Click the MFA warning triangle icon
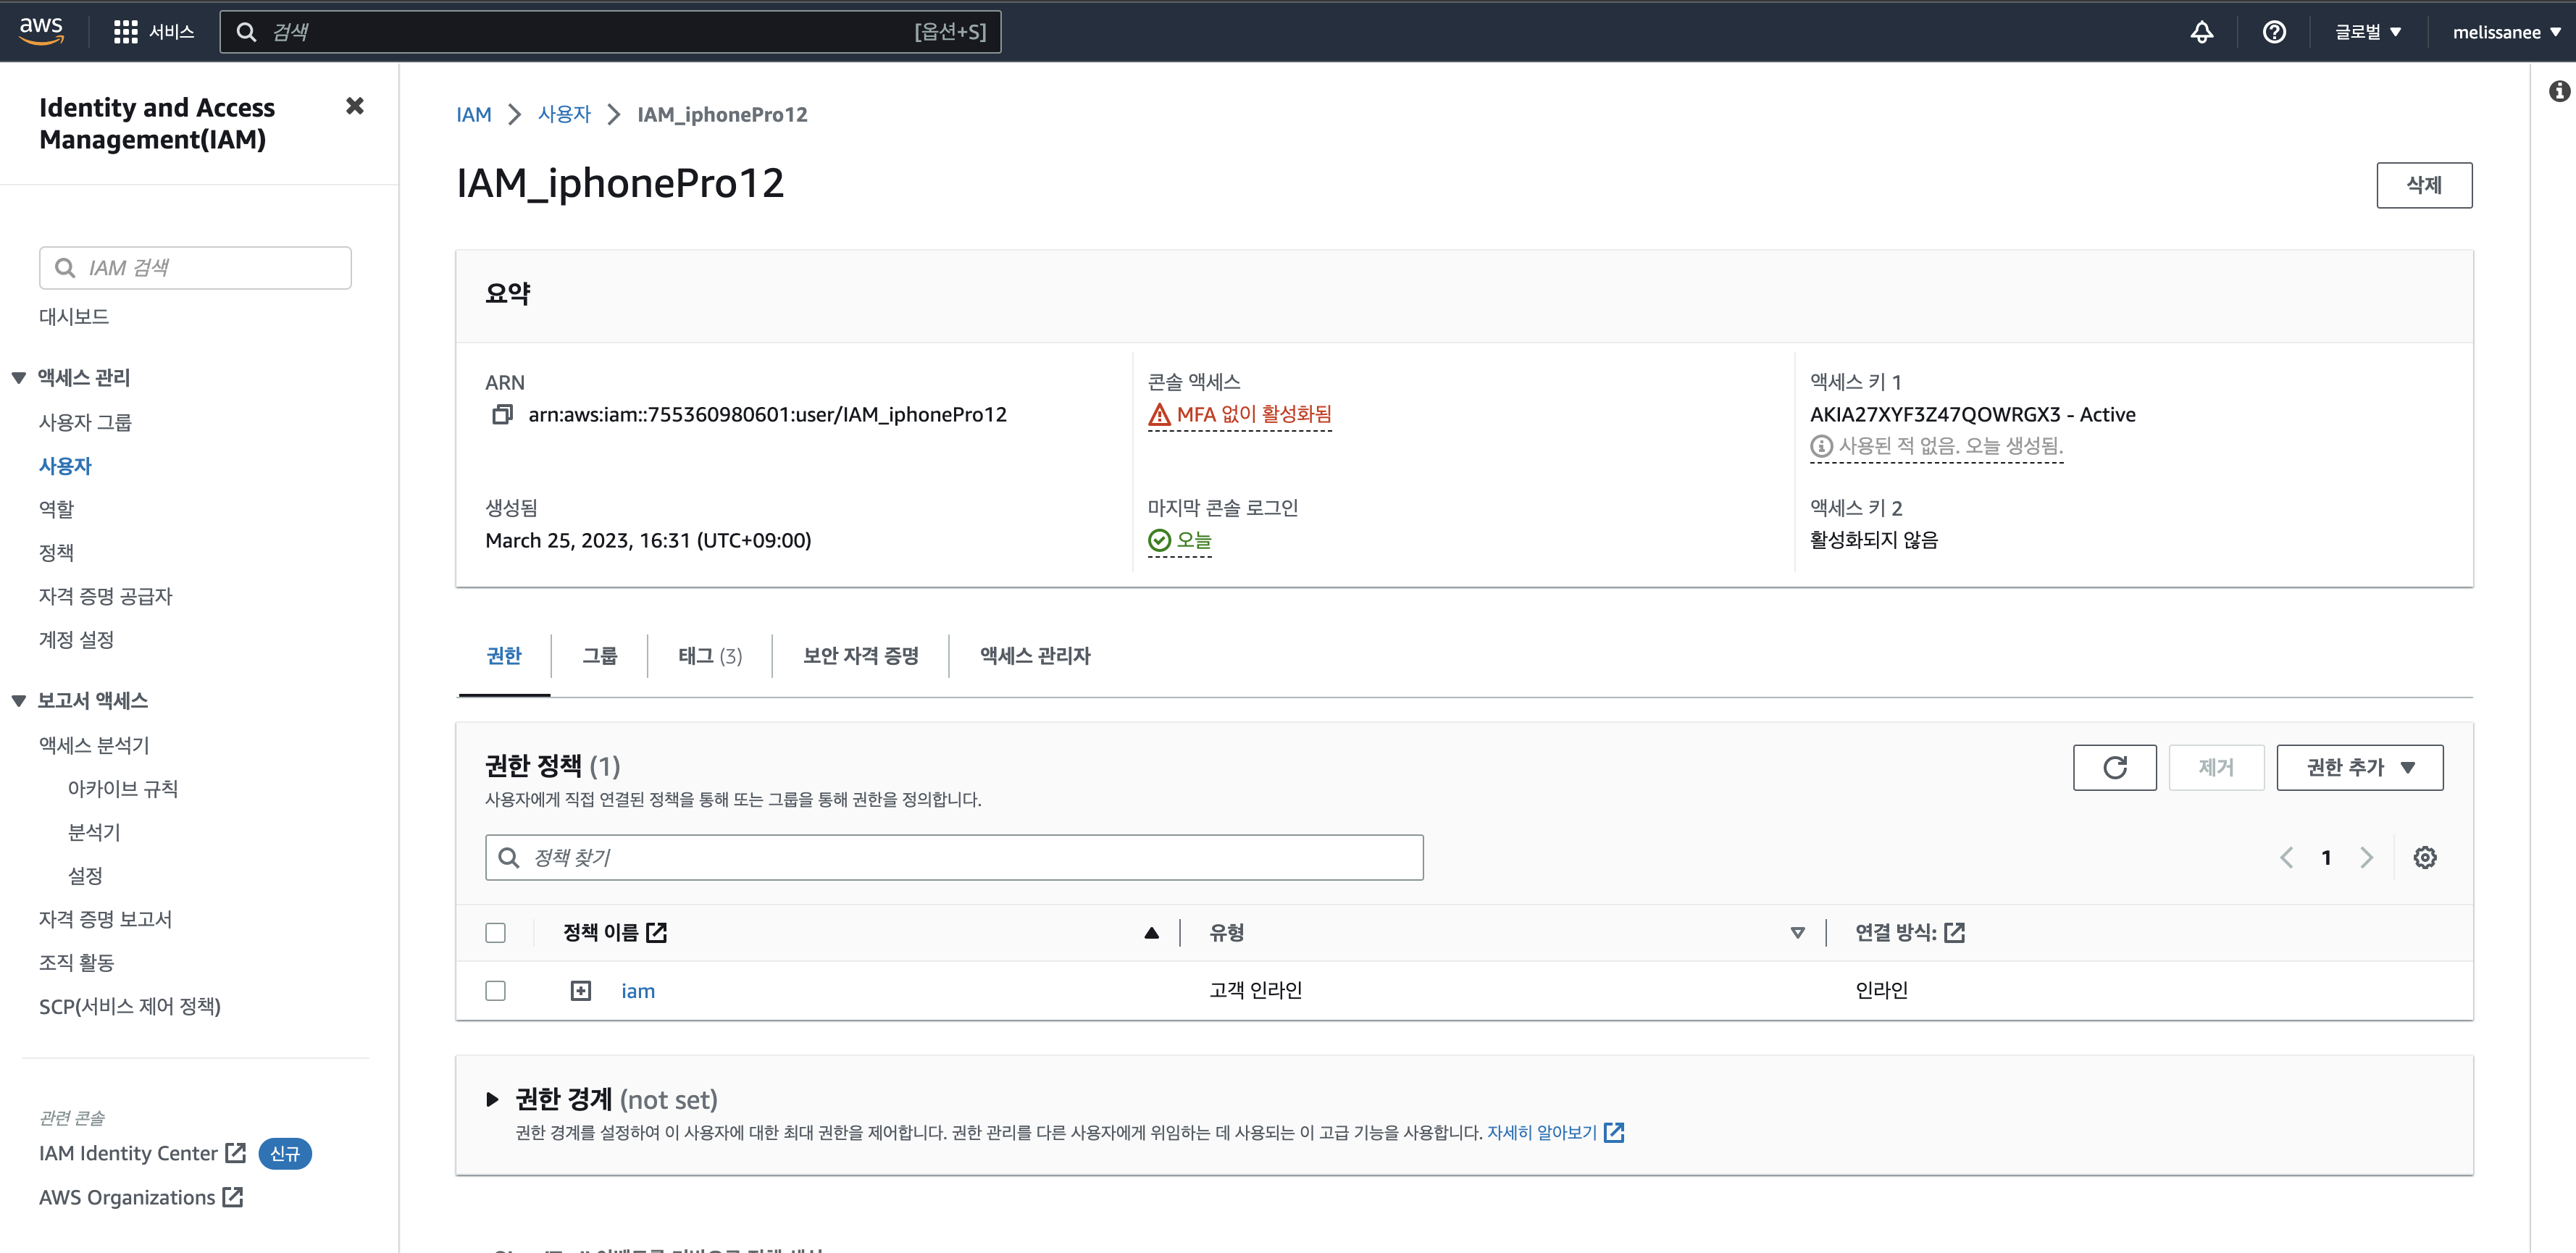The height and width of the screenshot is (1253, 2576). click(x=1159, y=414)
